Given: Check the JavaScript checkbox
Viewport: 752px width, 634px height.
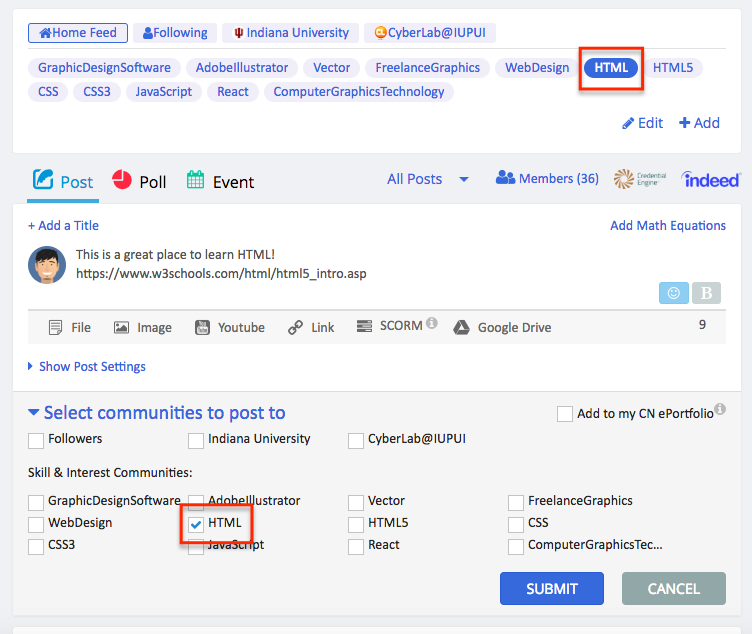Looking at the screenshot, I should pos(196,547).
